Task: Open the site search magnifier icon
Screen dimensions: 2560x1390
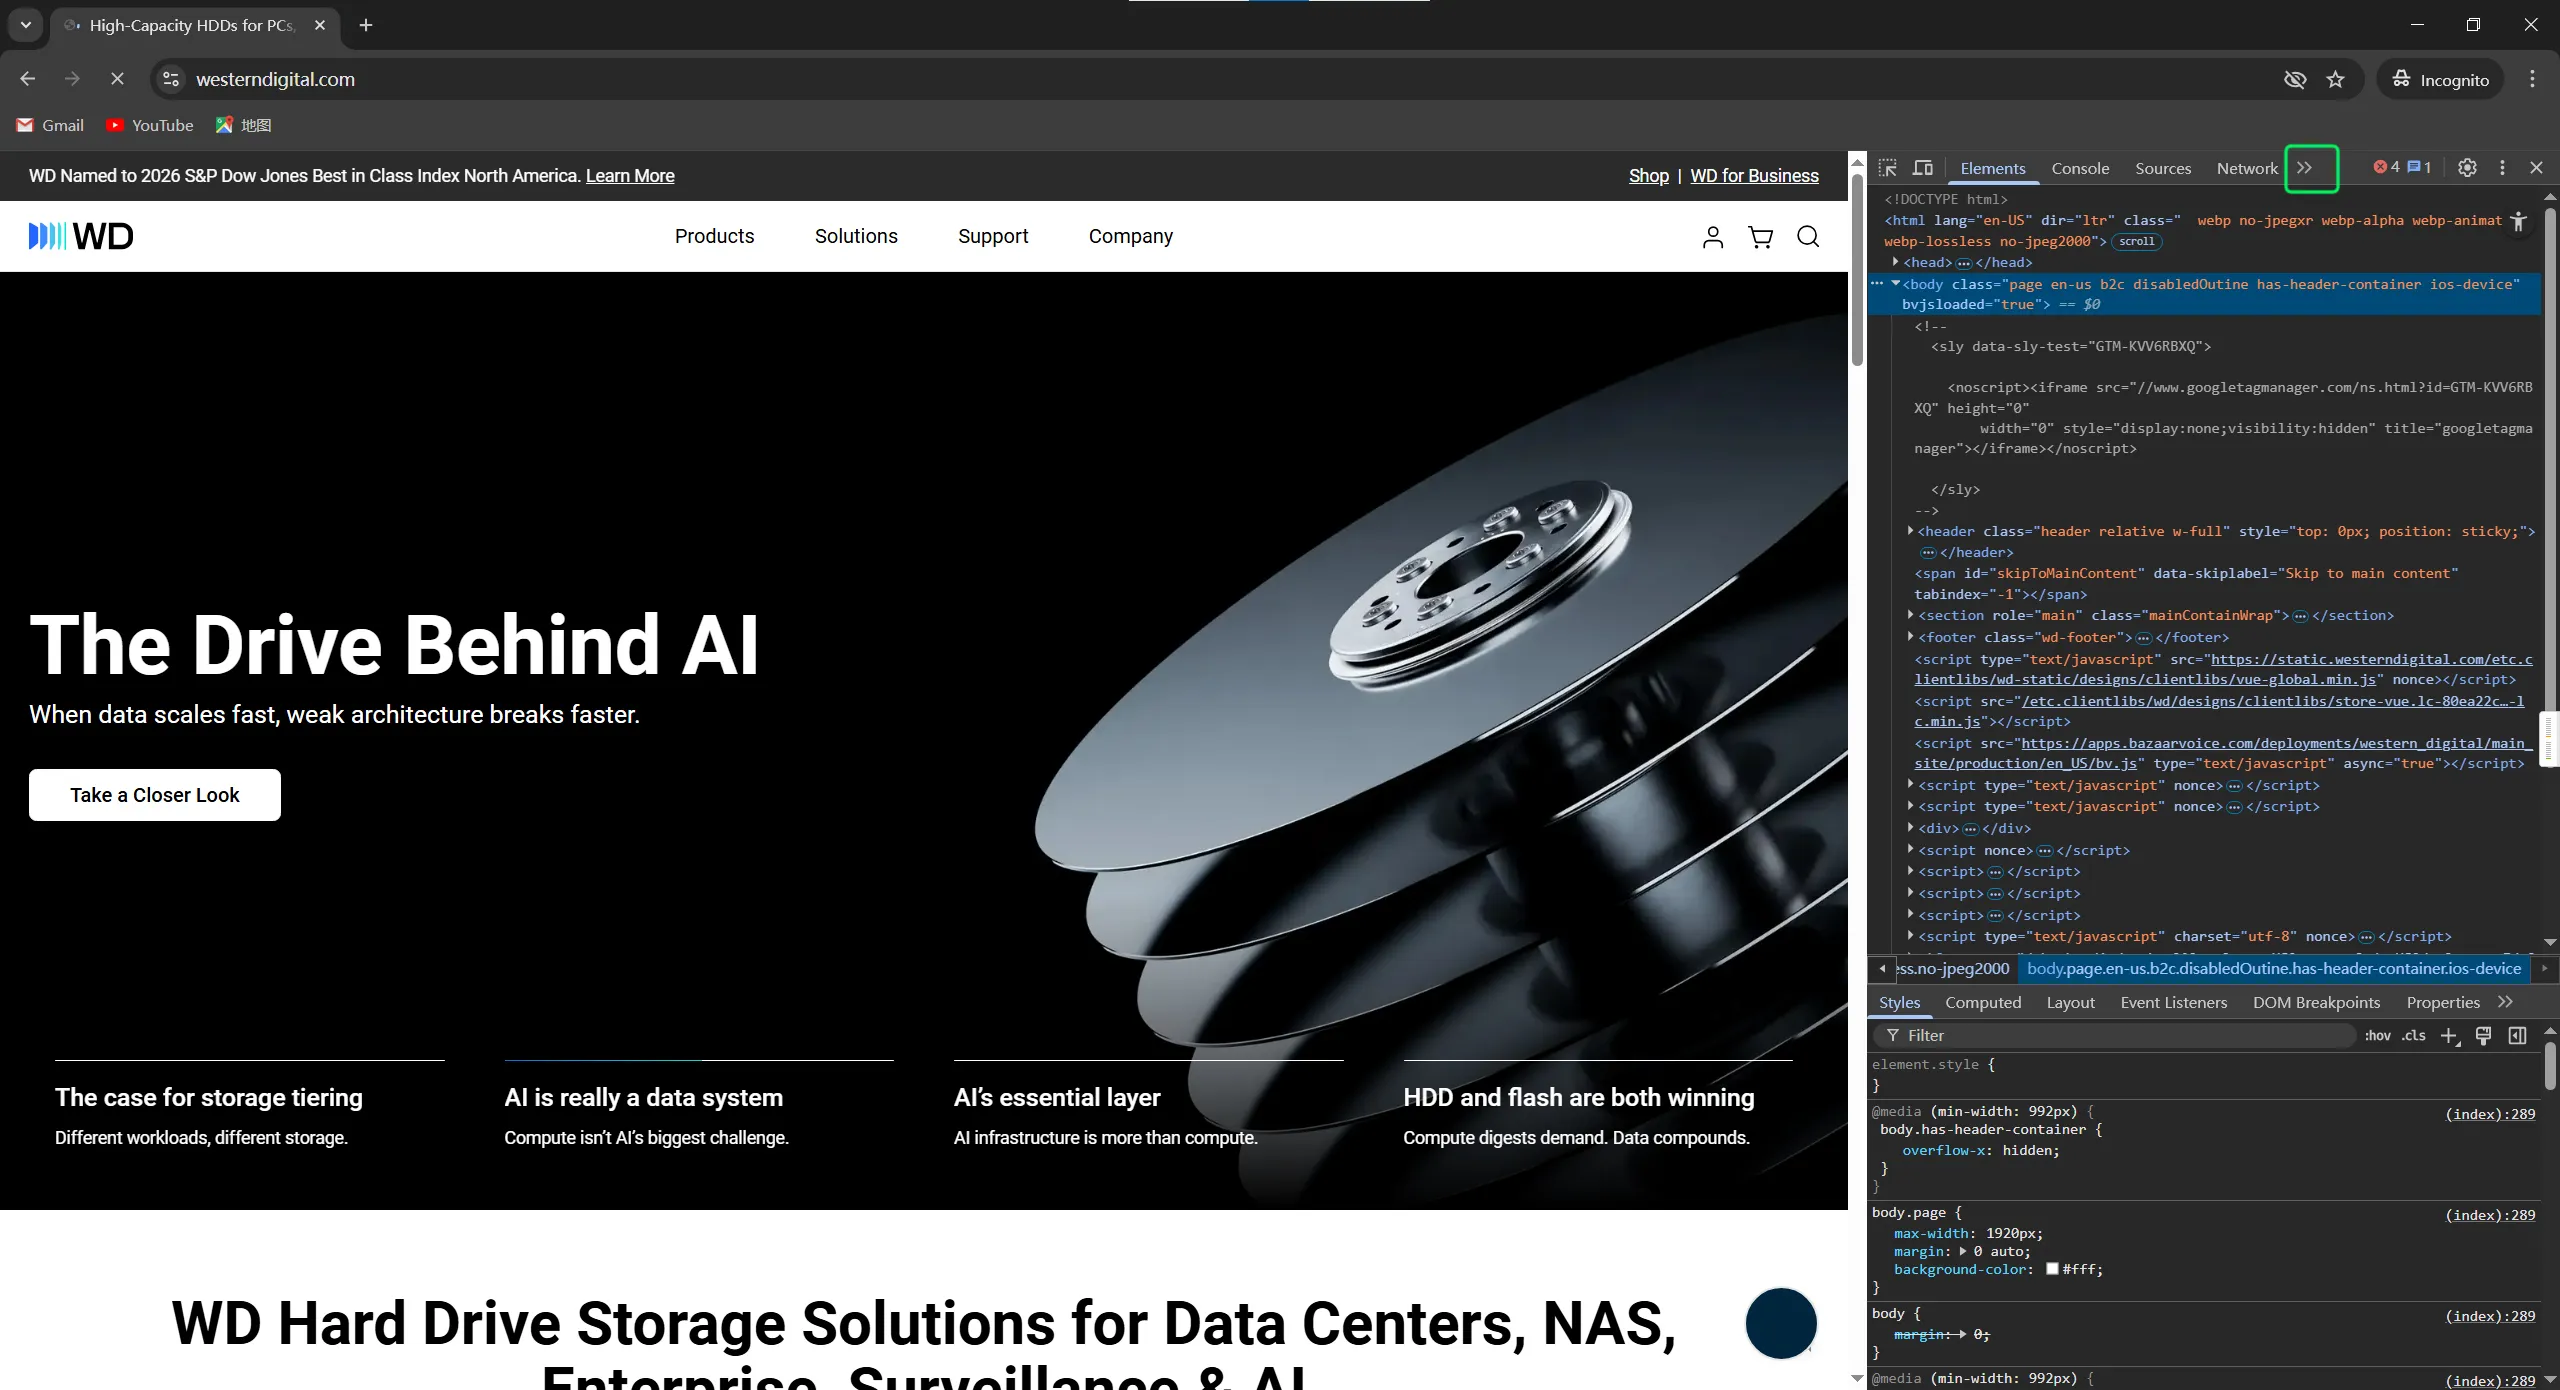Action: [1808, 236]
